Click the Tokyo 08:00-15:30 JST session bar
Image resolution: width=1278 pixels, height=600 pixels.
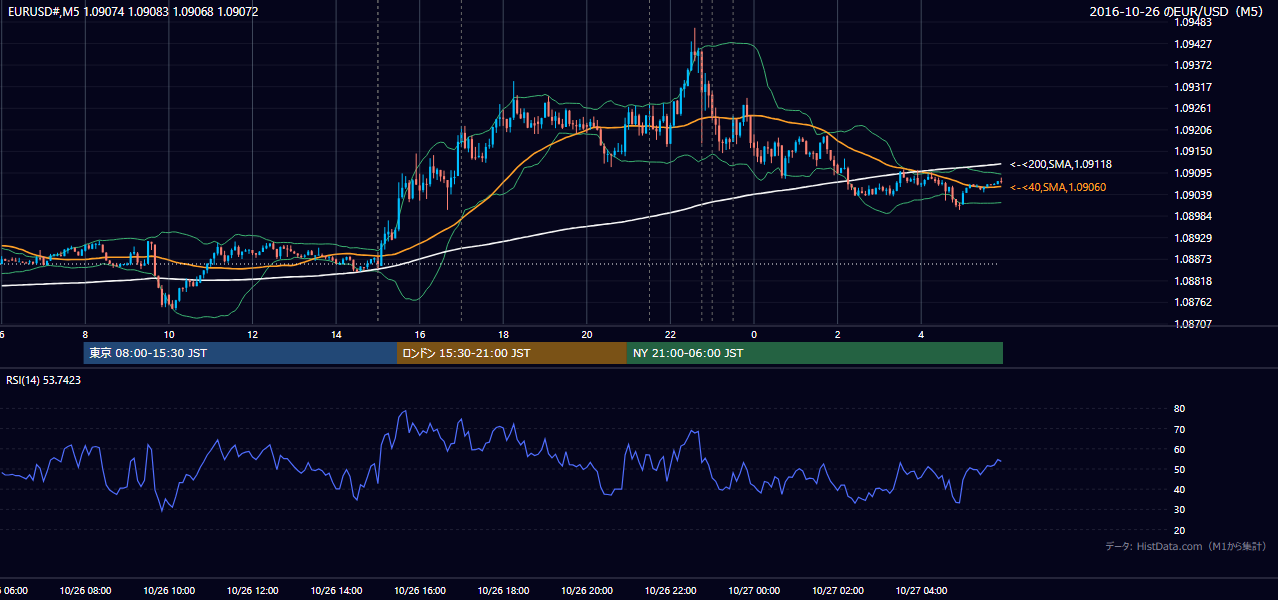click(240, 353)
